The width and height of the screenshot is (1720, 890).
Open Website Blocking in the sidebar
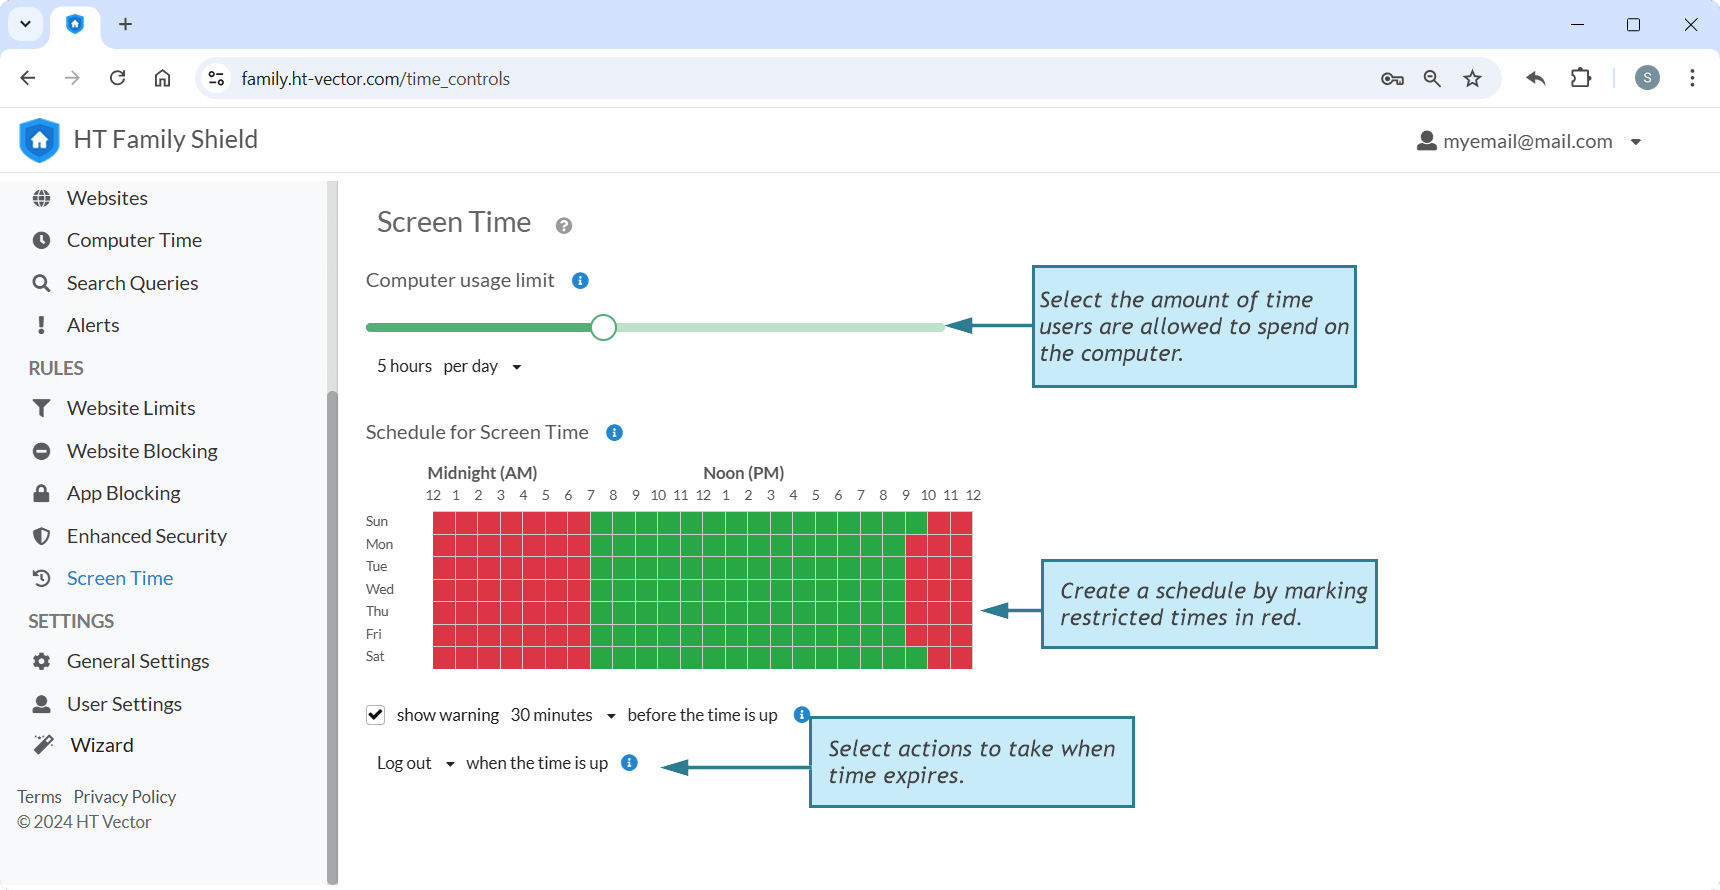point(142,451)
